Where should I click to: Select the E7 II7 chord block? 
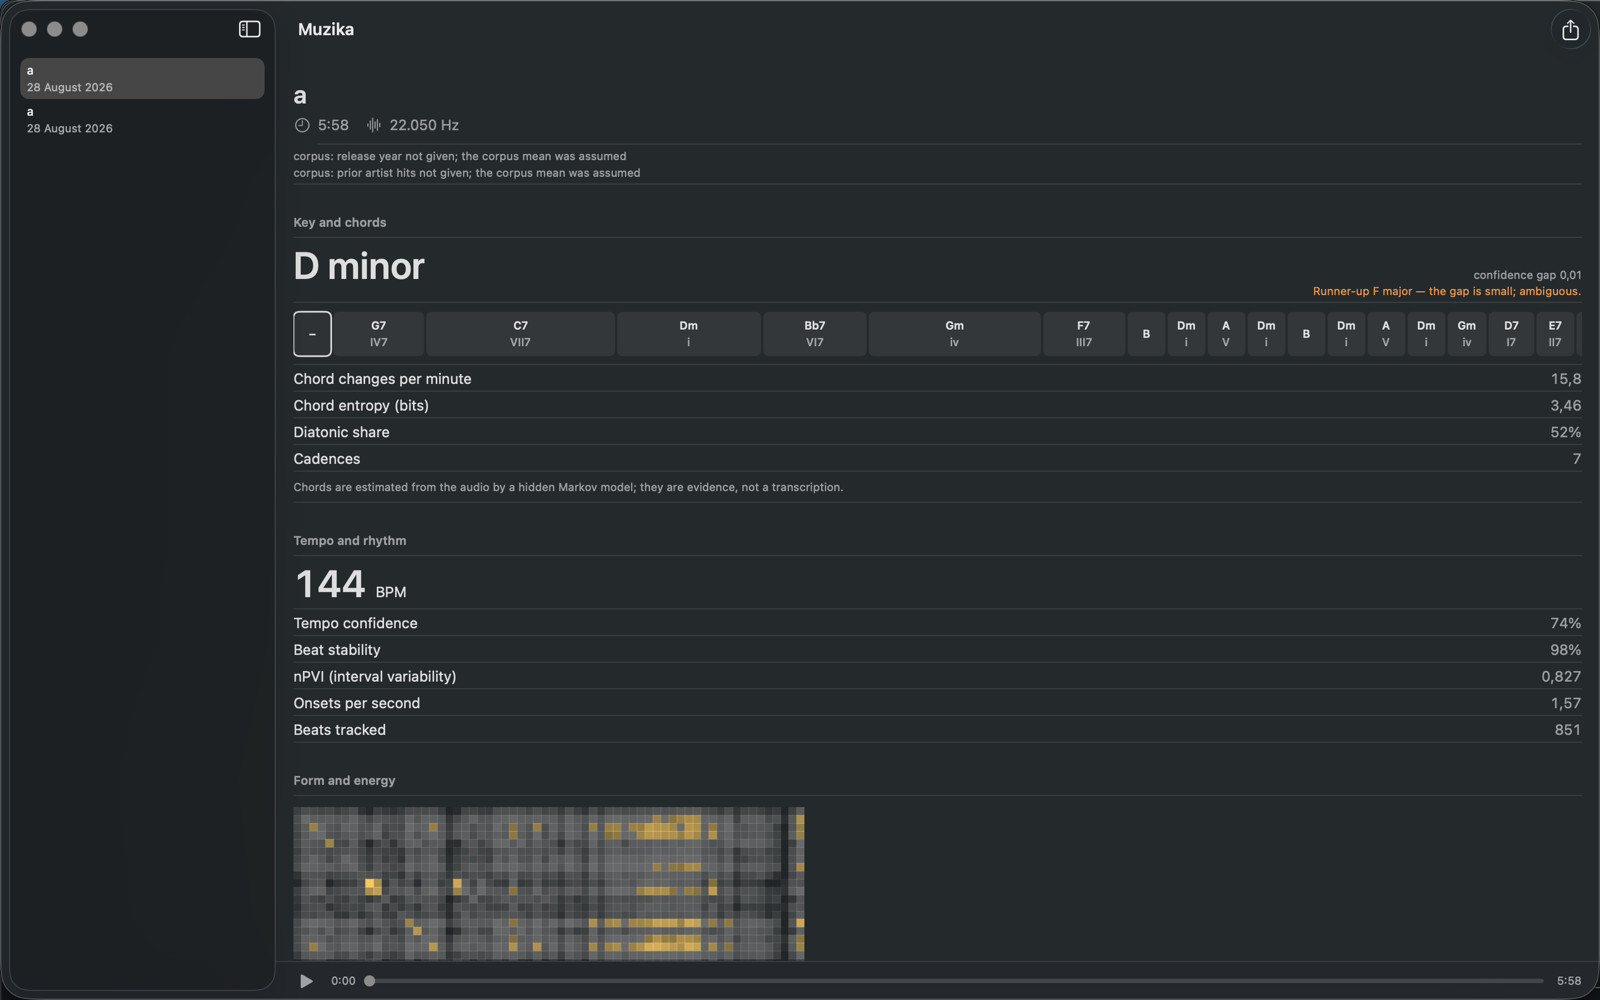[1555, 334]
